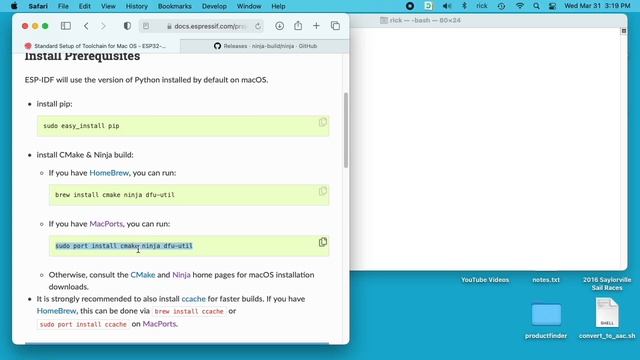Click inside the Terminal bash window
This screenshot has width=640, height=360.
click(485, 148)
